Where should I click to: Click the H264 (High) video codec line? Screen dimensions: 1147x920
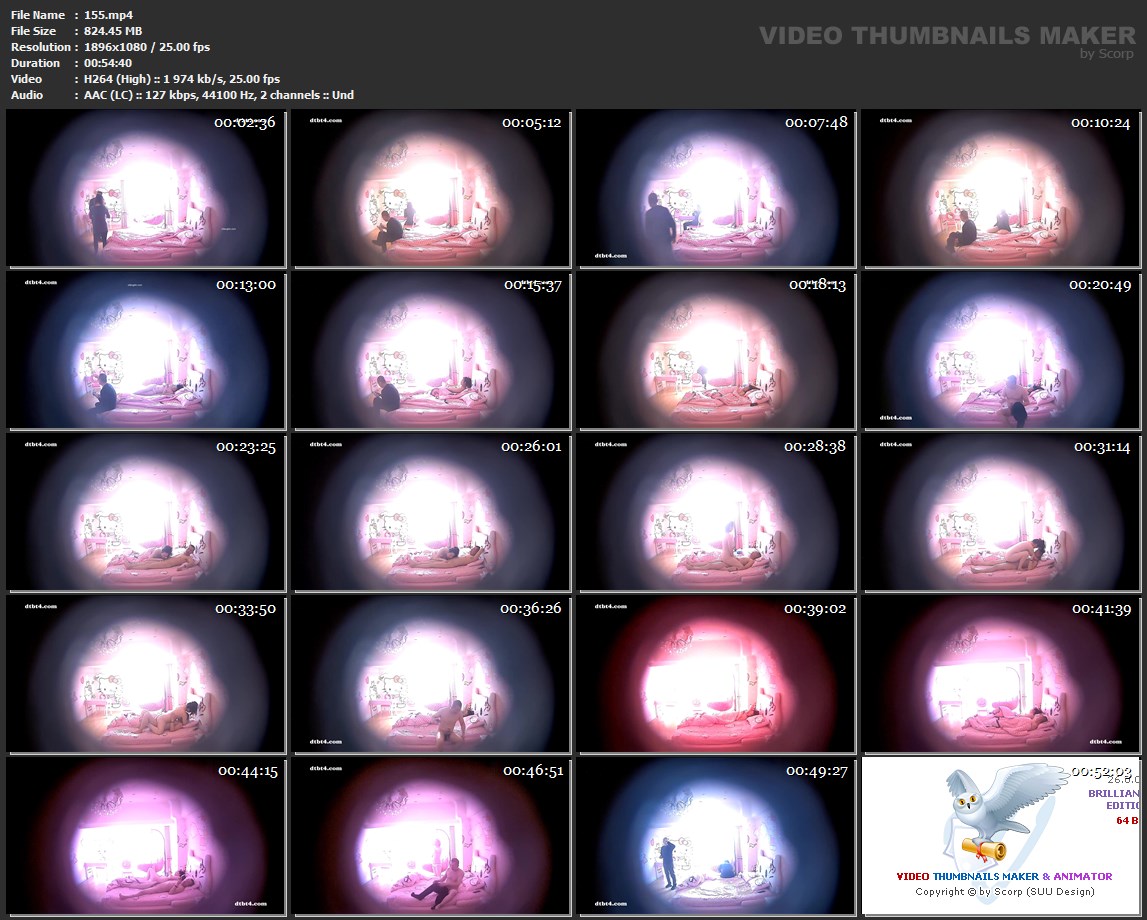(182, 79)
